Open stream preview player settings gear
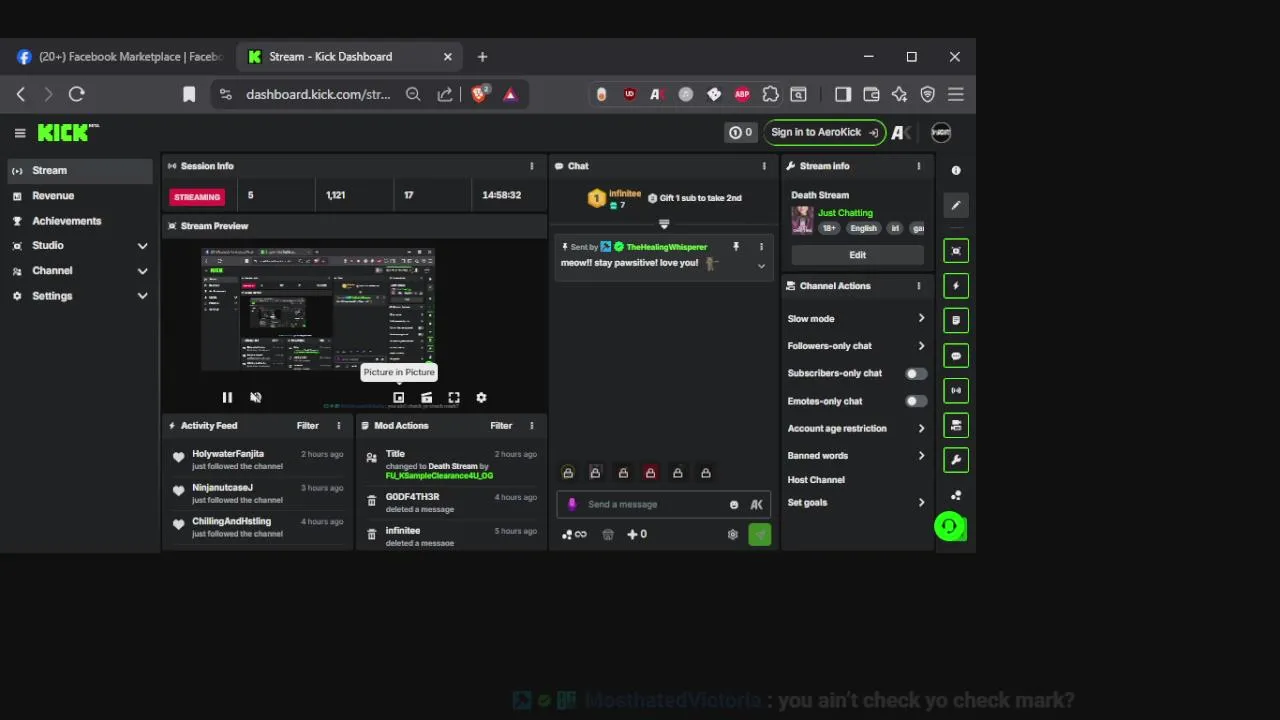Viewport: 1280px width, 720px height. pyautogui.click(x=481, y=397)
